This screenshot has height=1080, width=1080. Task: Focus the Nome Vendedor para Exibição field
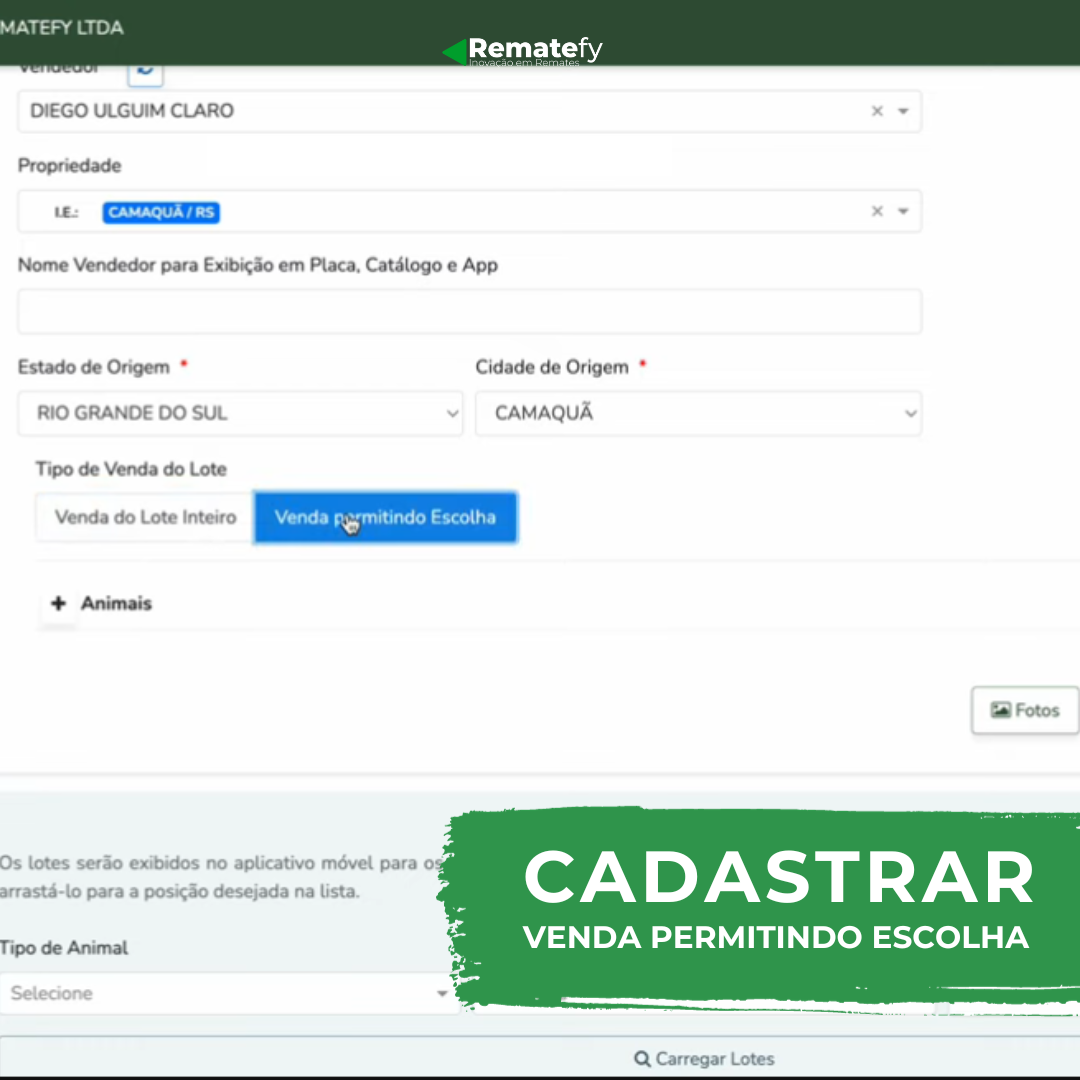tap(469, 311)
